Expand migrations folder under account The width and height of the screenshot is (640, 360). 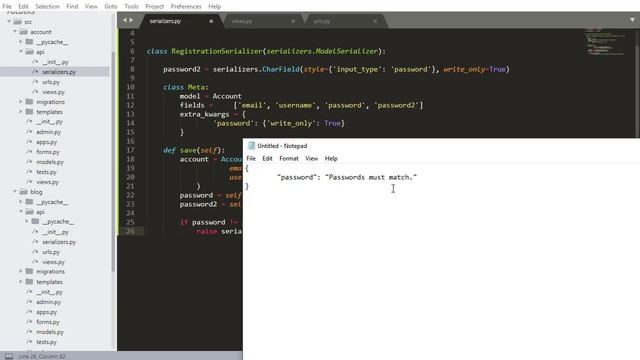click(21, 102)
